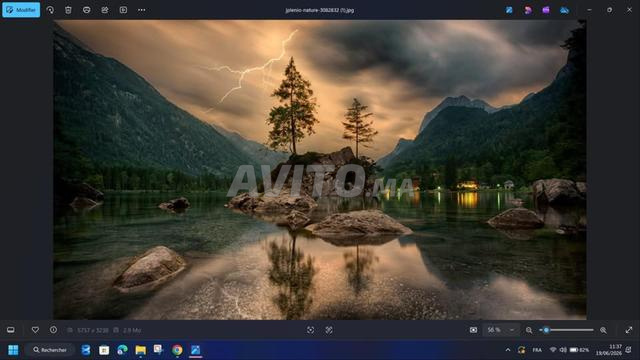Click the battery 82% indicator
The image size is (640, 360).
click(579, 350)
